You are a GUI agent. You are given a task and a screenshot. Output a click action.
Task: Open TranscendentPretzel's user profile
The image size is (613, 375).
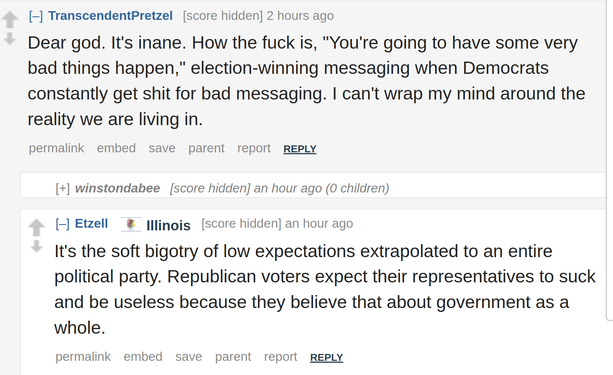pos(110,16)
